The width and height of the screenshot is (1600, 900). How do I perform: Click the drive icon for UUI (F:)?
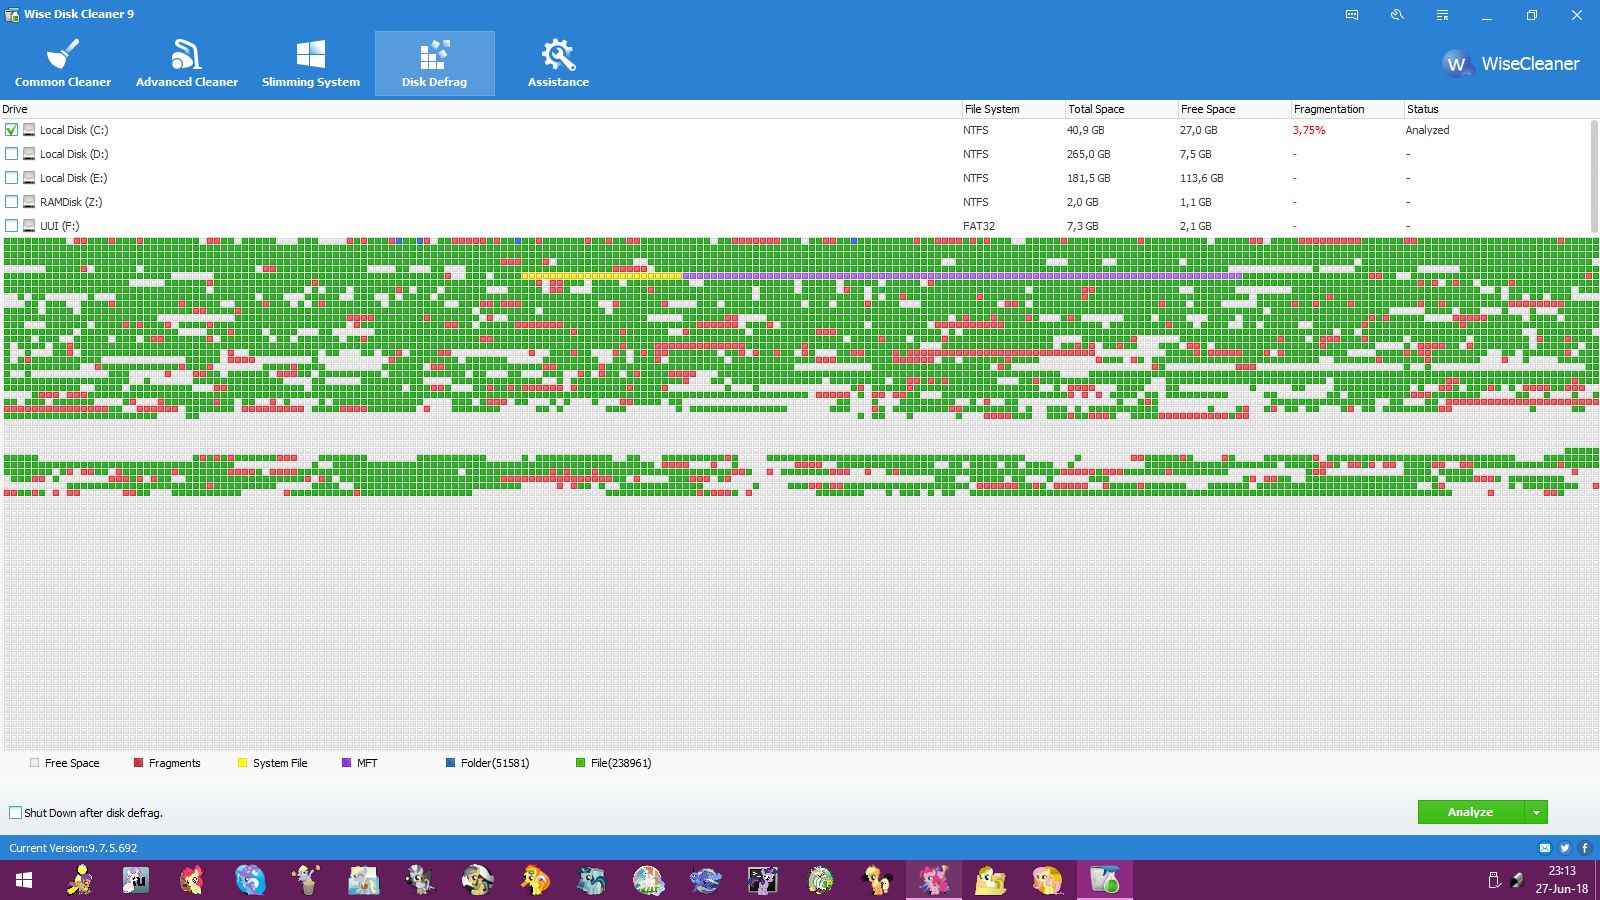pos(30,226)
